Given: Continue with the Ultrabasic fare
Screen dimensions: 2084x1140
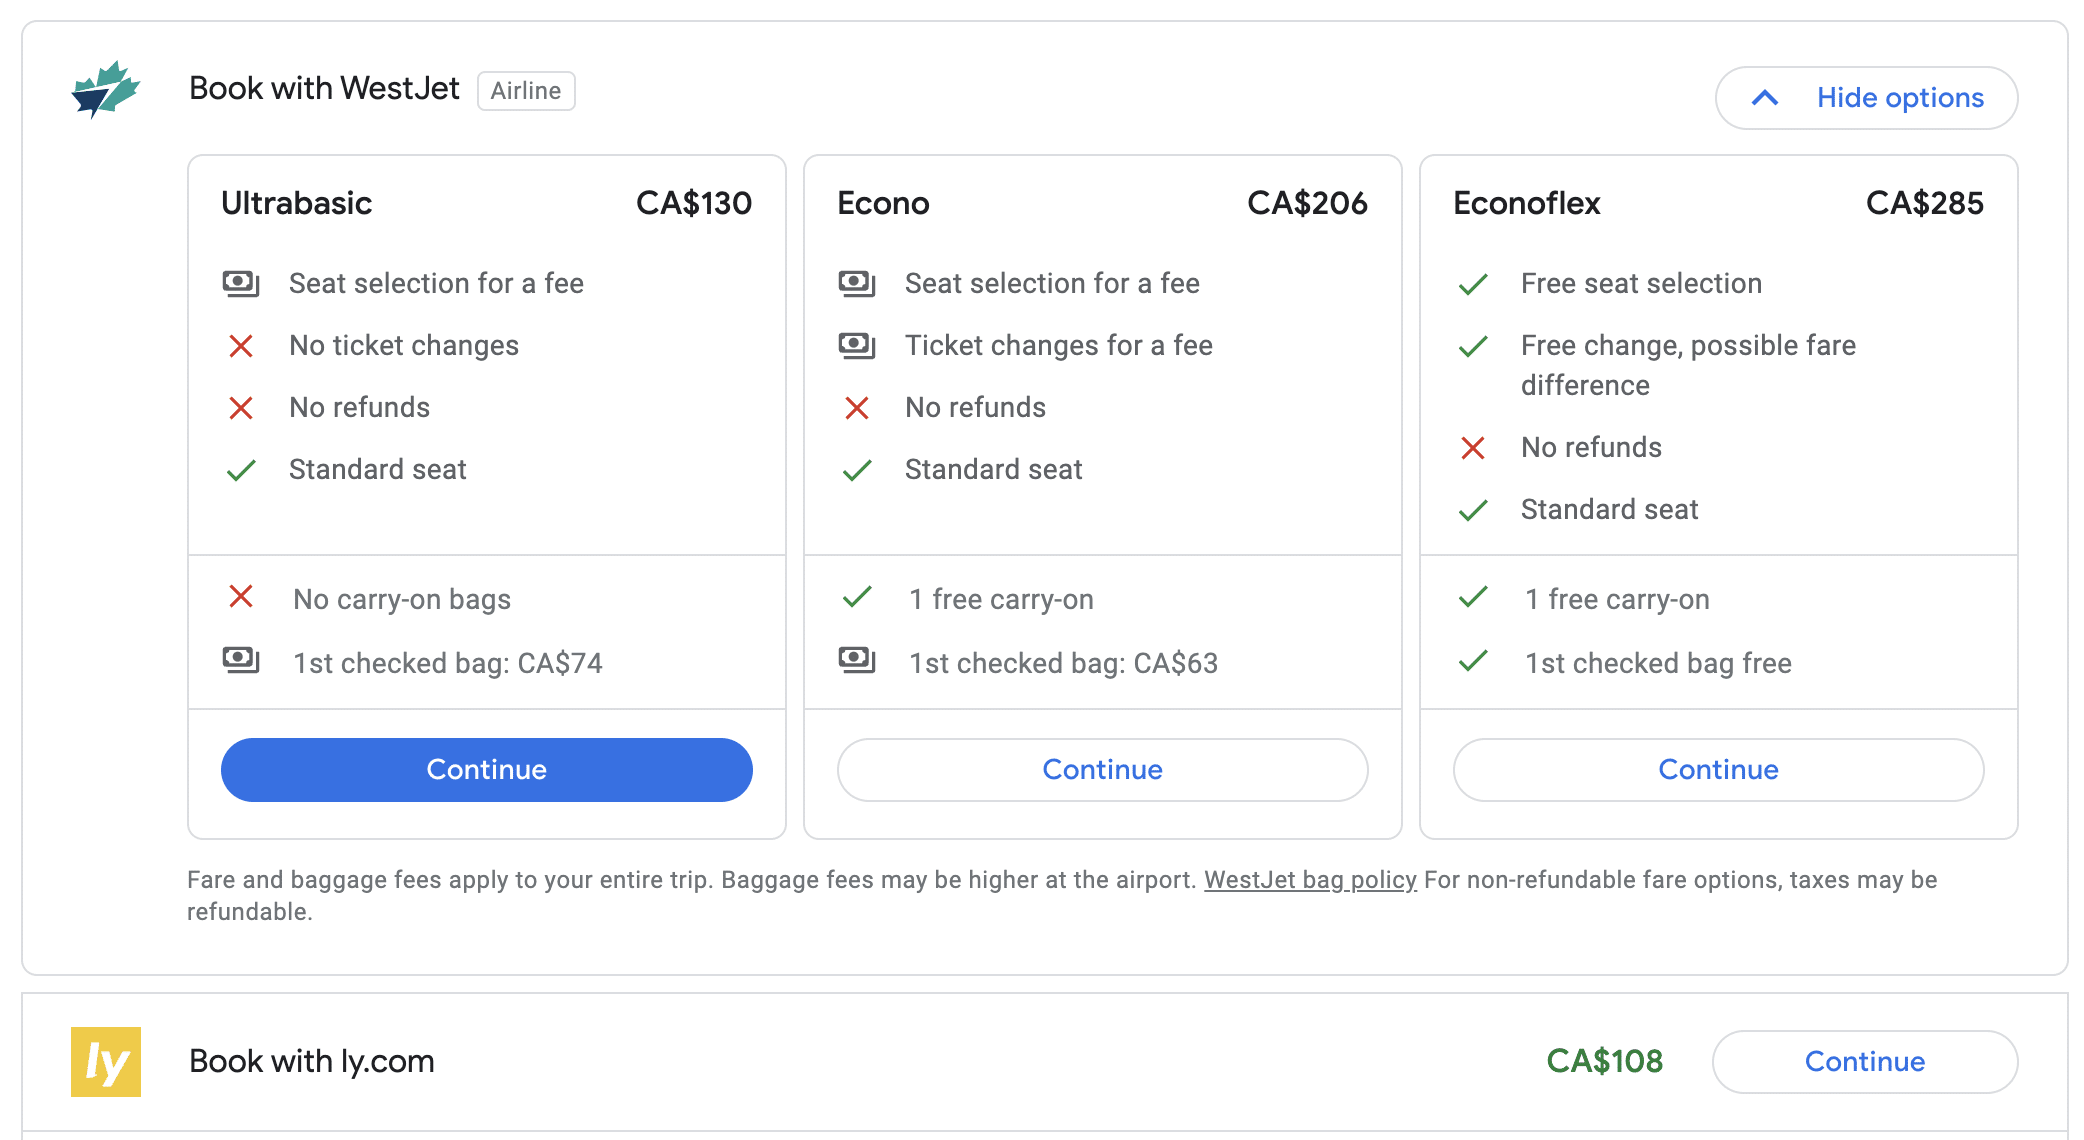Looking at the screenshot, I should pos(486,770).
